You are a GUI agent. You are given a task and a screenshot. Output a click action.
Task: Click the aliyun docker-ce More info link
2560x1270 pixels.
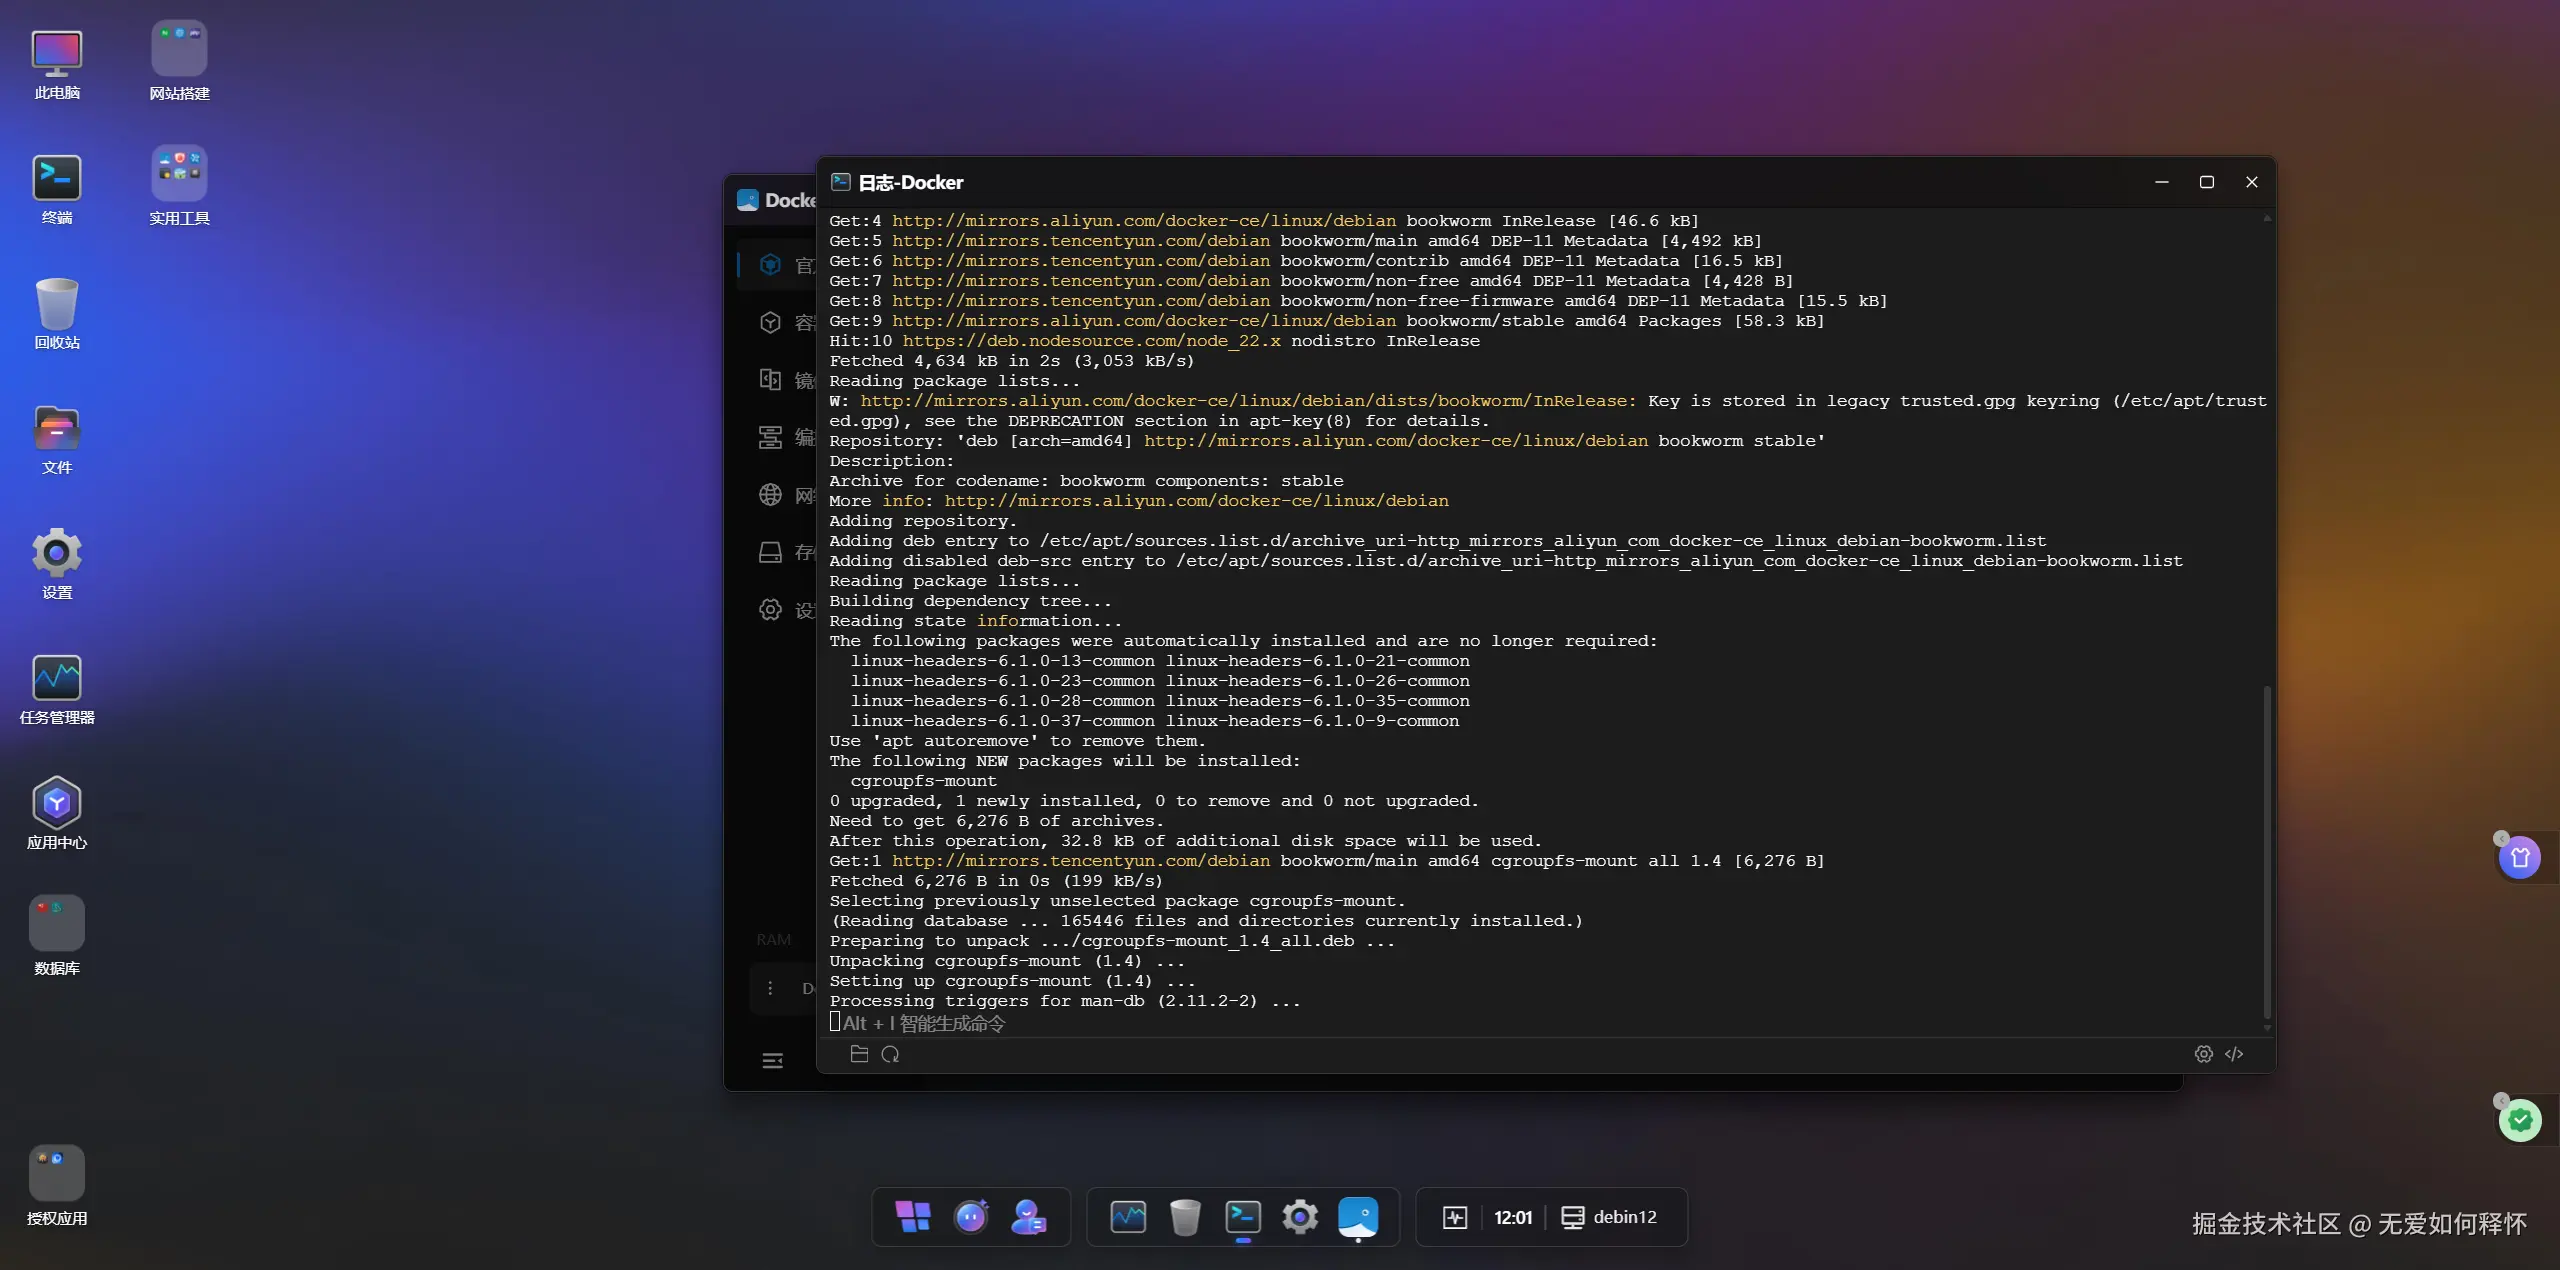tap(1196, 501)
